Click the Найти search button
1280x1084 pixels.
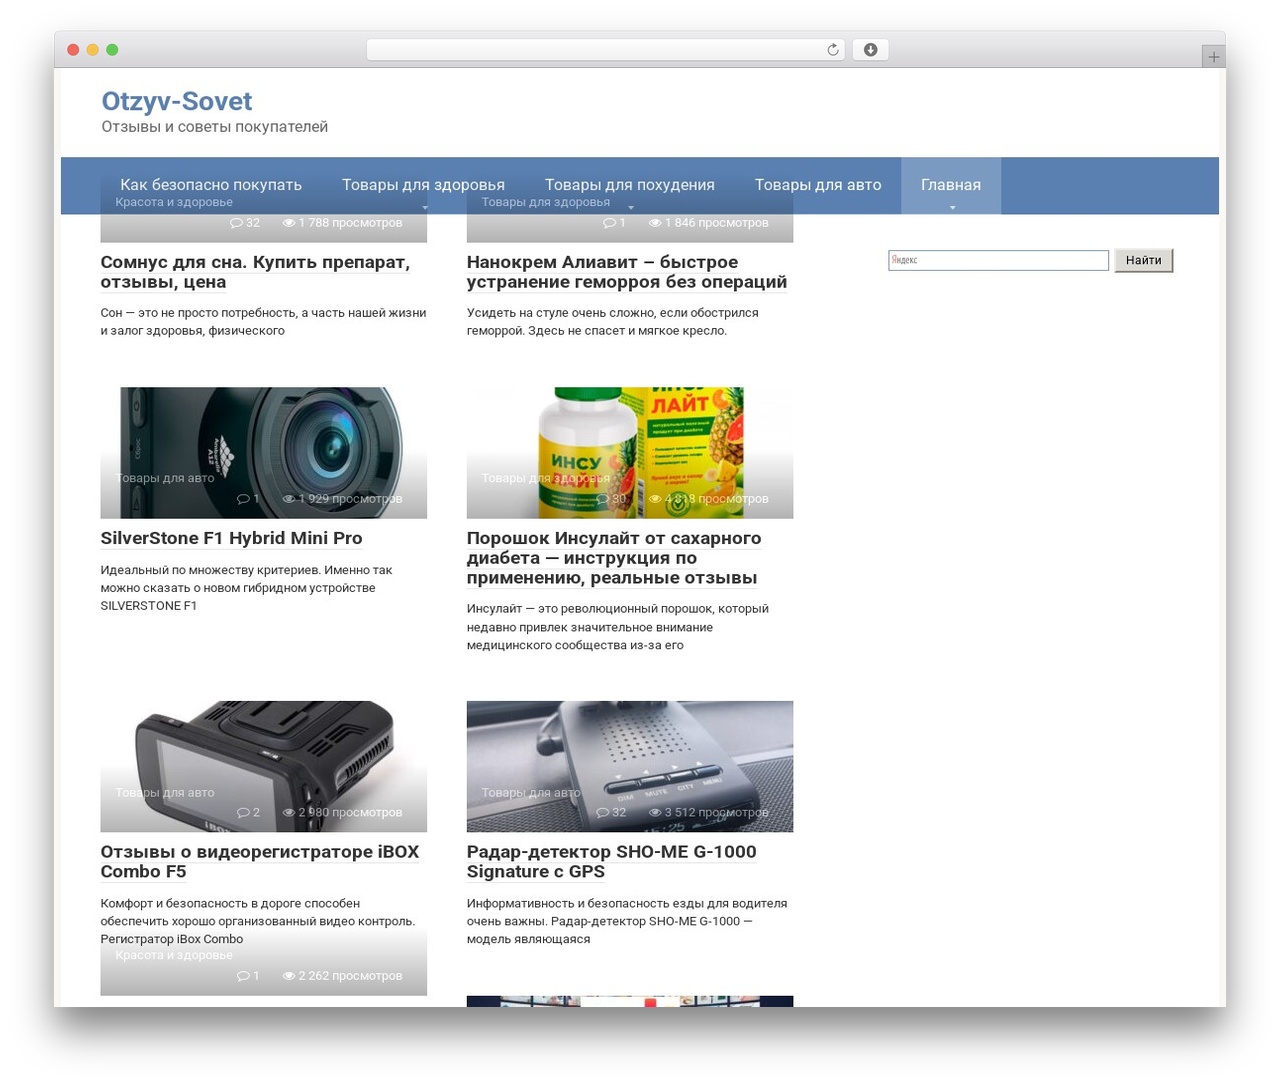point(1143,260)
